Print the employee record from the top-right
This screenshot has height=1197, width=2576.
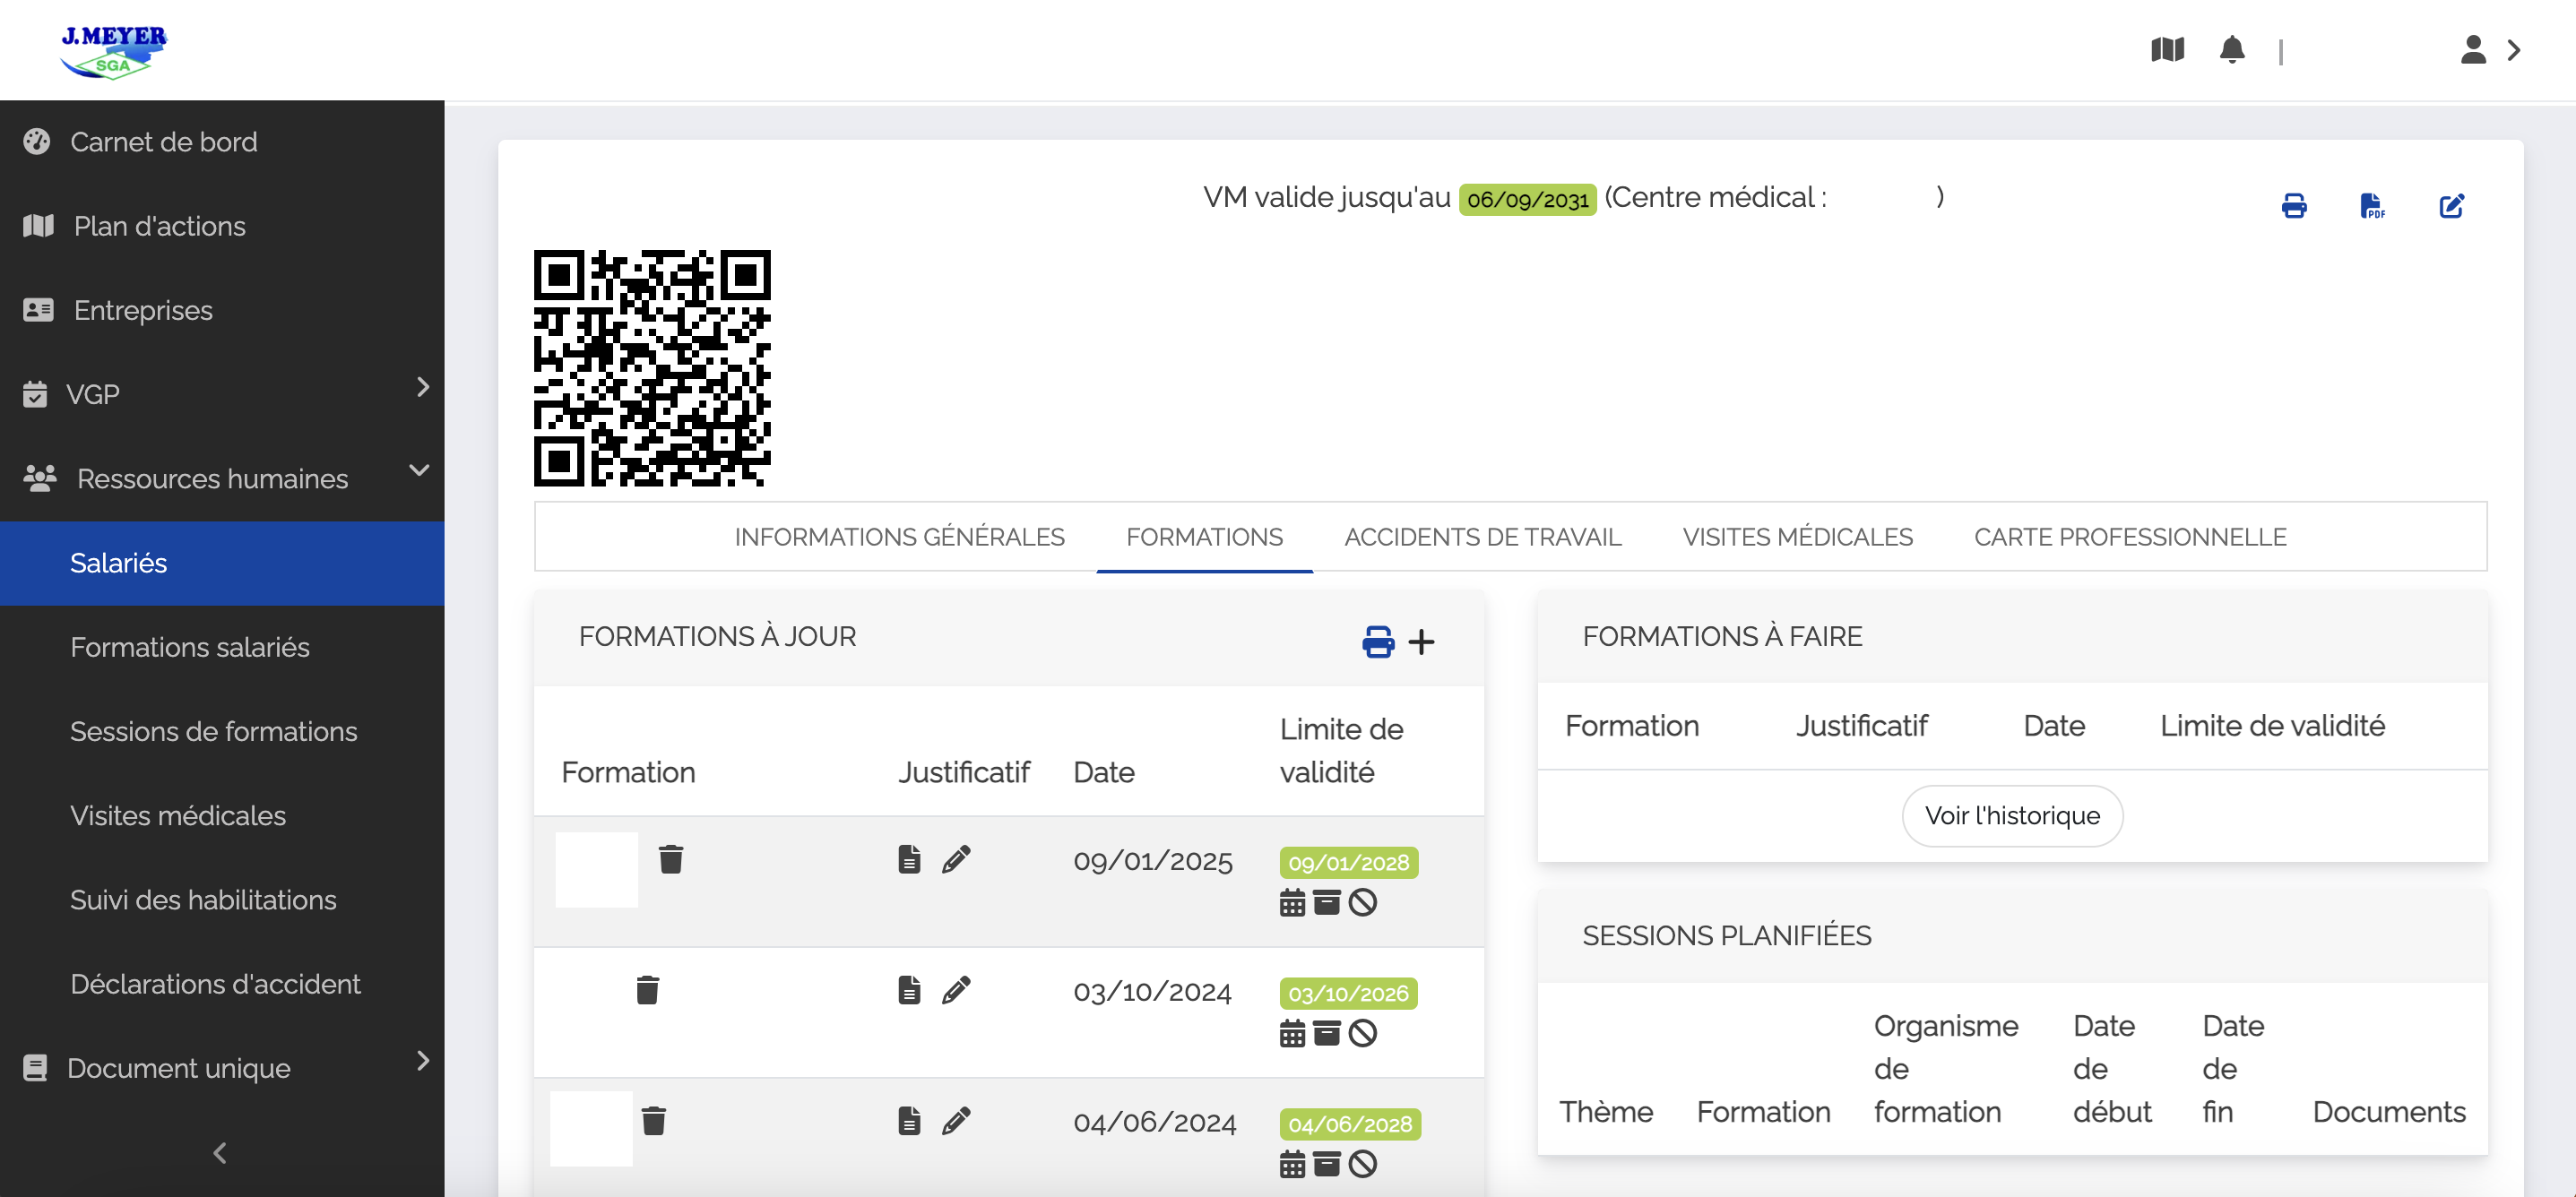click(2294, 206)
